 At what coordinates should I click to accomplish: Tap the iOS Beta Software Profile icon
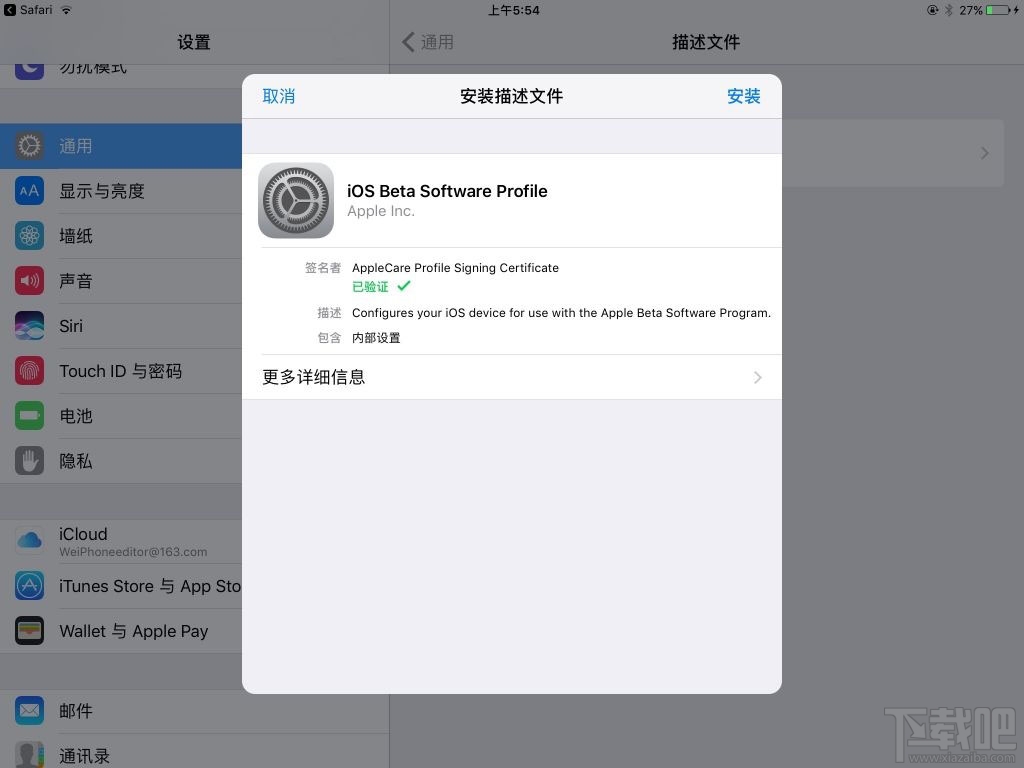pyautogui.click(x=296, y=200)
